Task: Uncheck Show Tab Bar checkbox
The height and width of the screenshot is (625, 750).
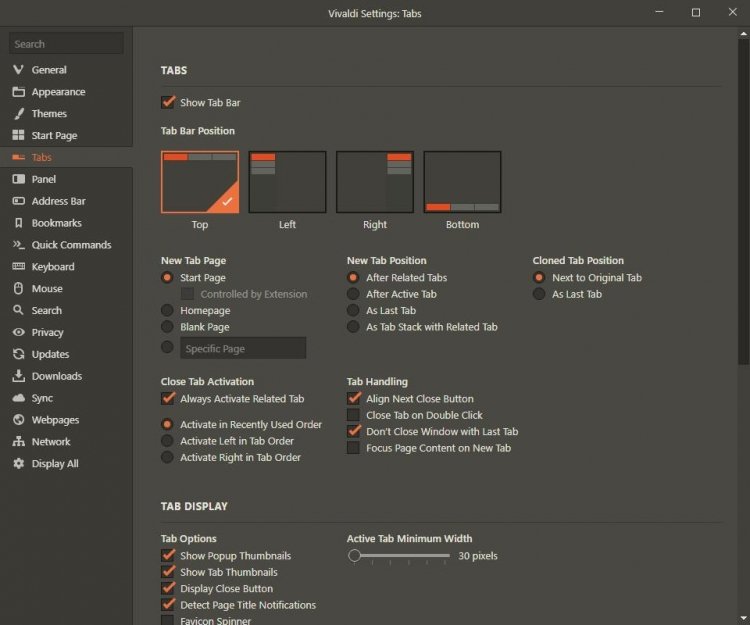Action: [167, 102]
